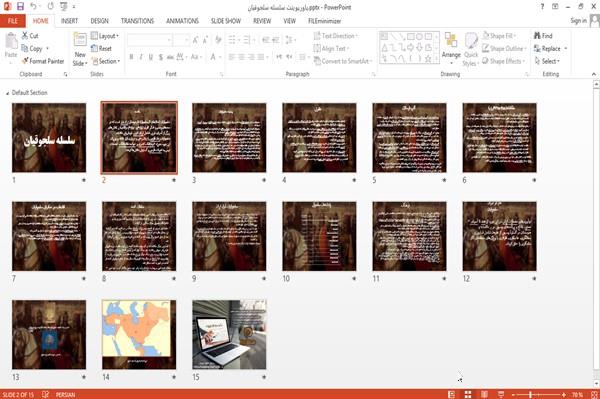Viewport: 600px width, 399px height.
Task: Select the Format Painter tool
Action: [x=43, y=61]
